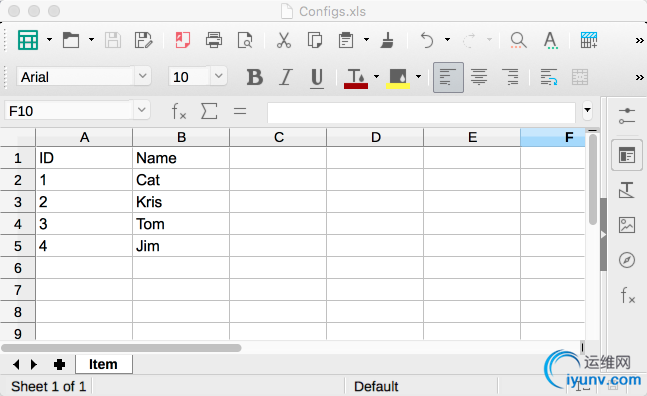Open the Name Box dropdown arrow
Viewport: 647px width, 396px height.
point(142,110)
